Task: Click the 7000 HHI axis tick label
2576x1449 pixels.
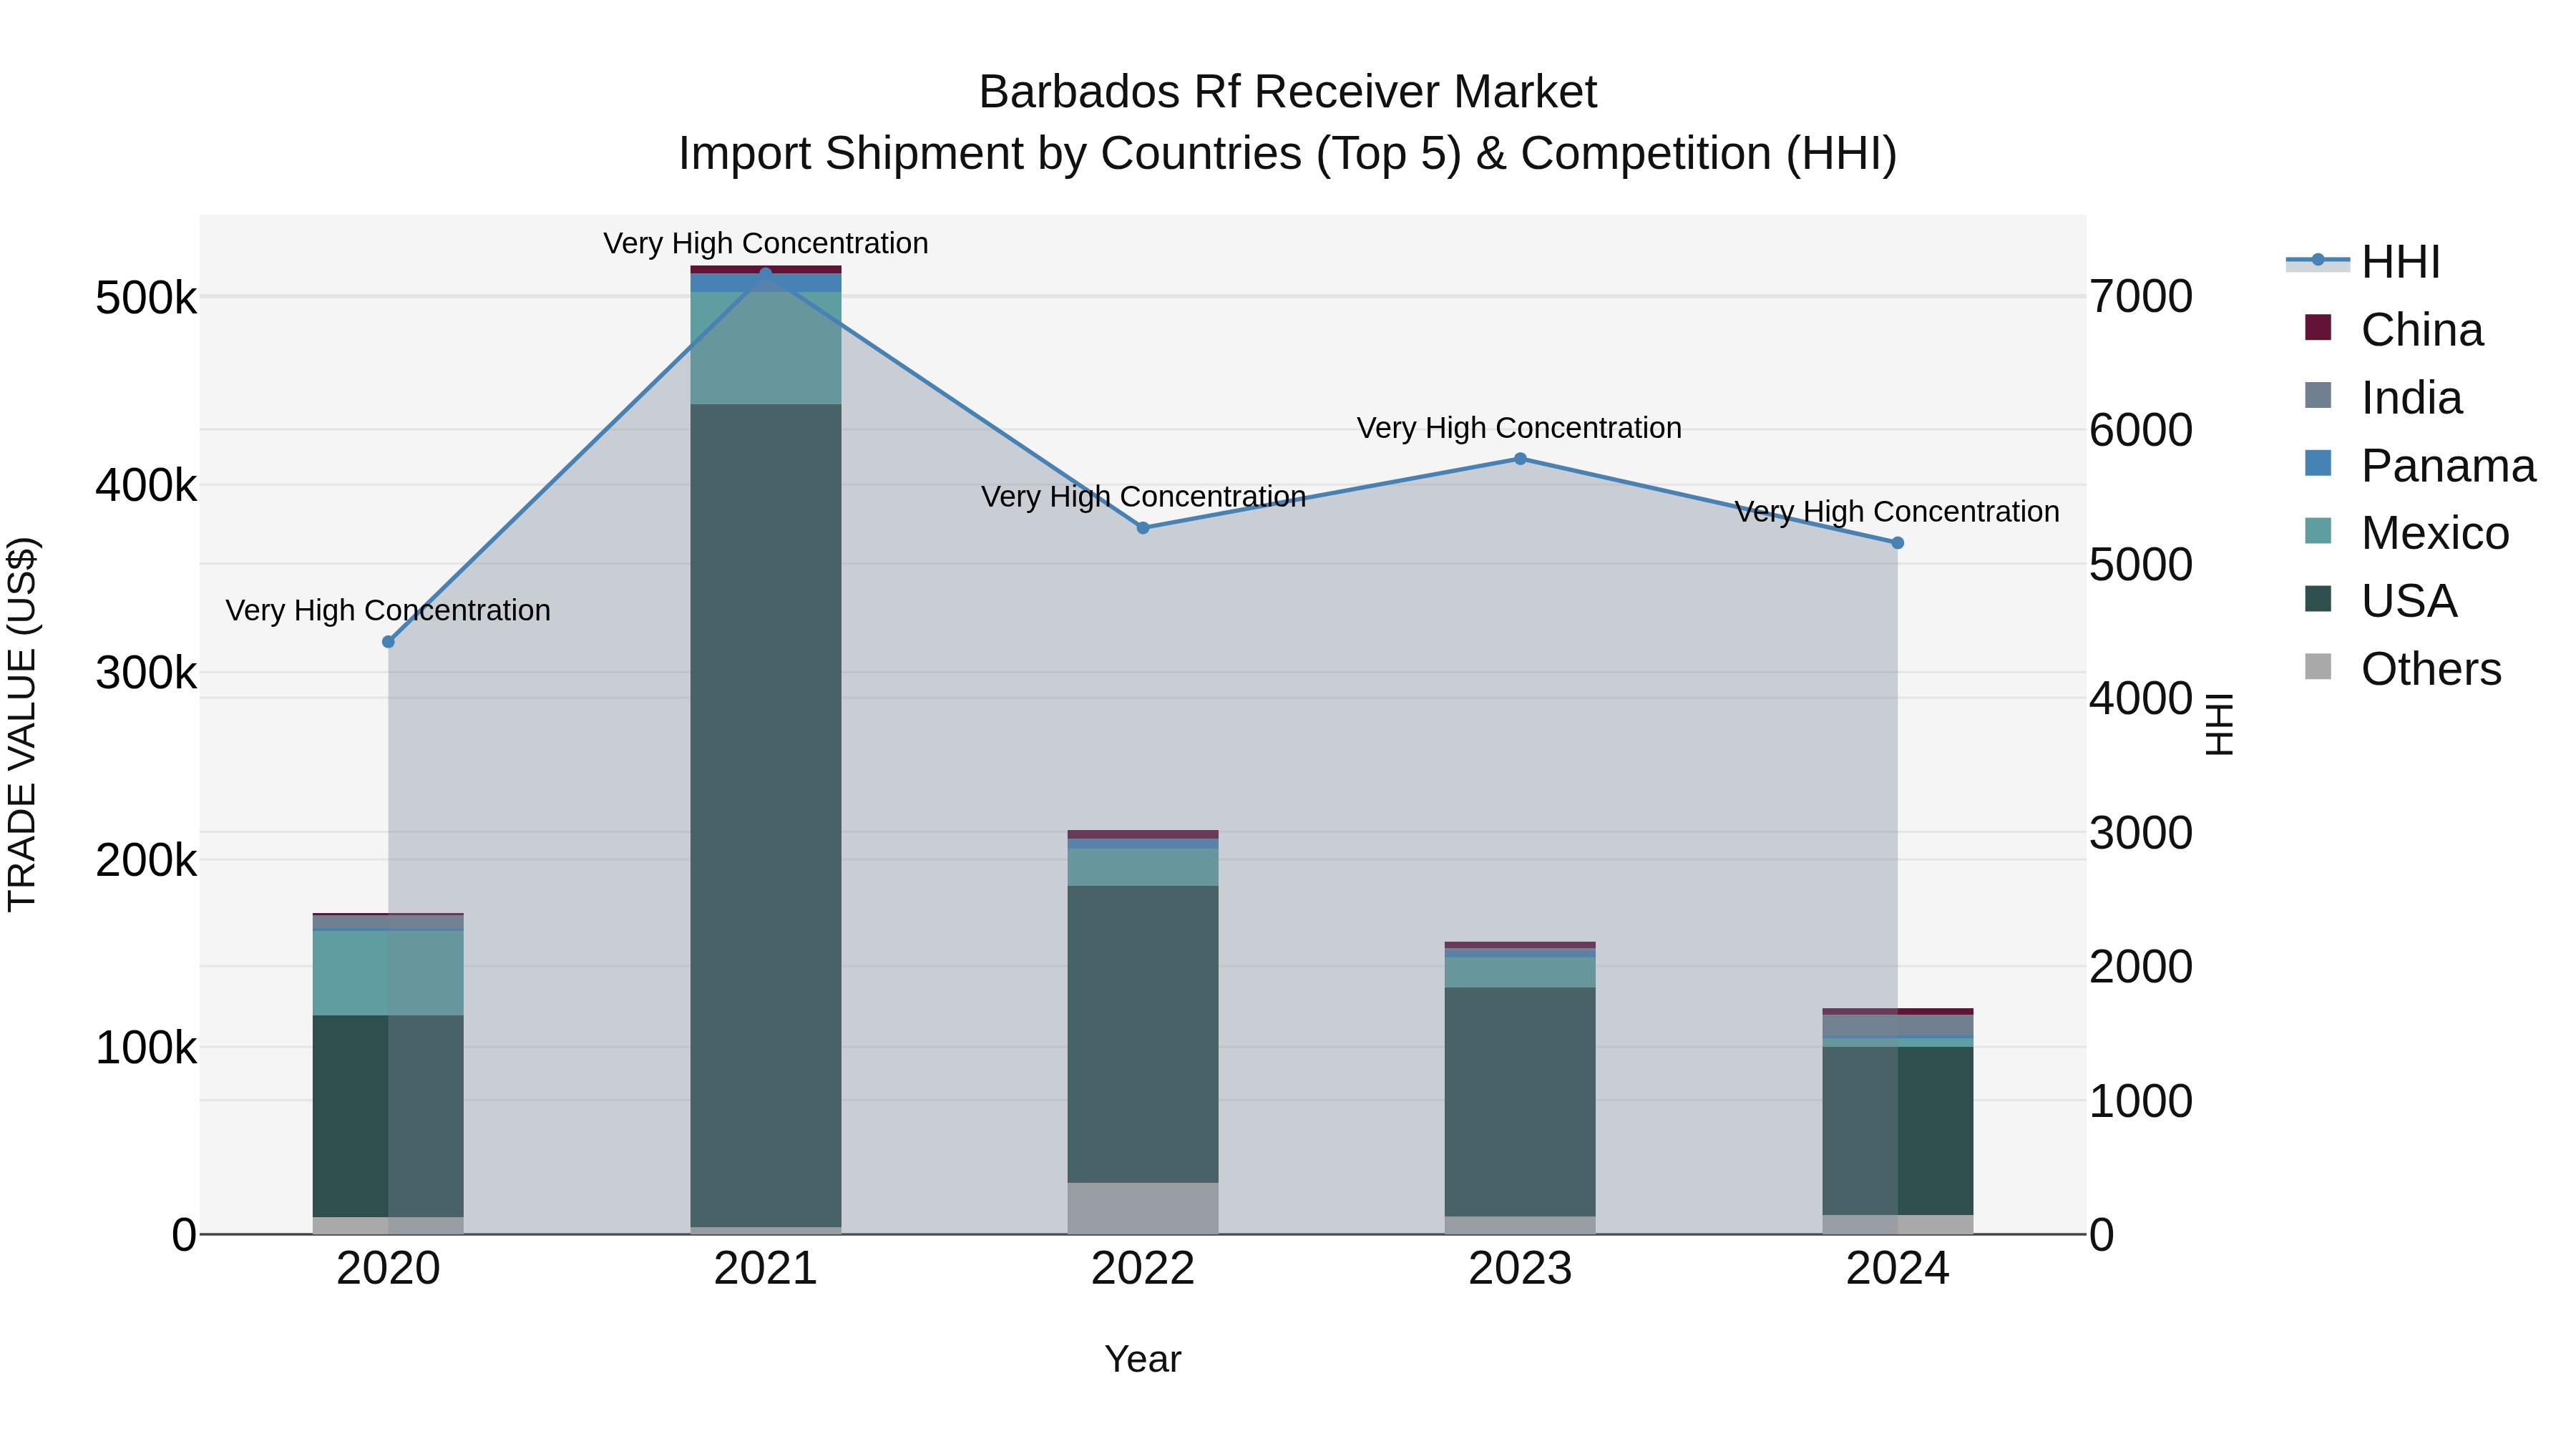Action: (2142, 297)
